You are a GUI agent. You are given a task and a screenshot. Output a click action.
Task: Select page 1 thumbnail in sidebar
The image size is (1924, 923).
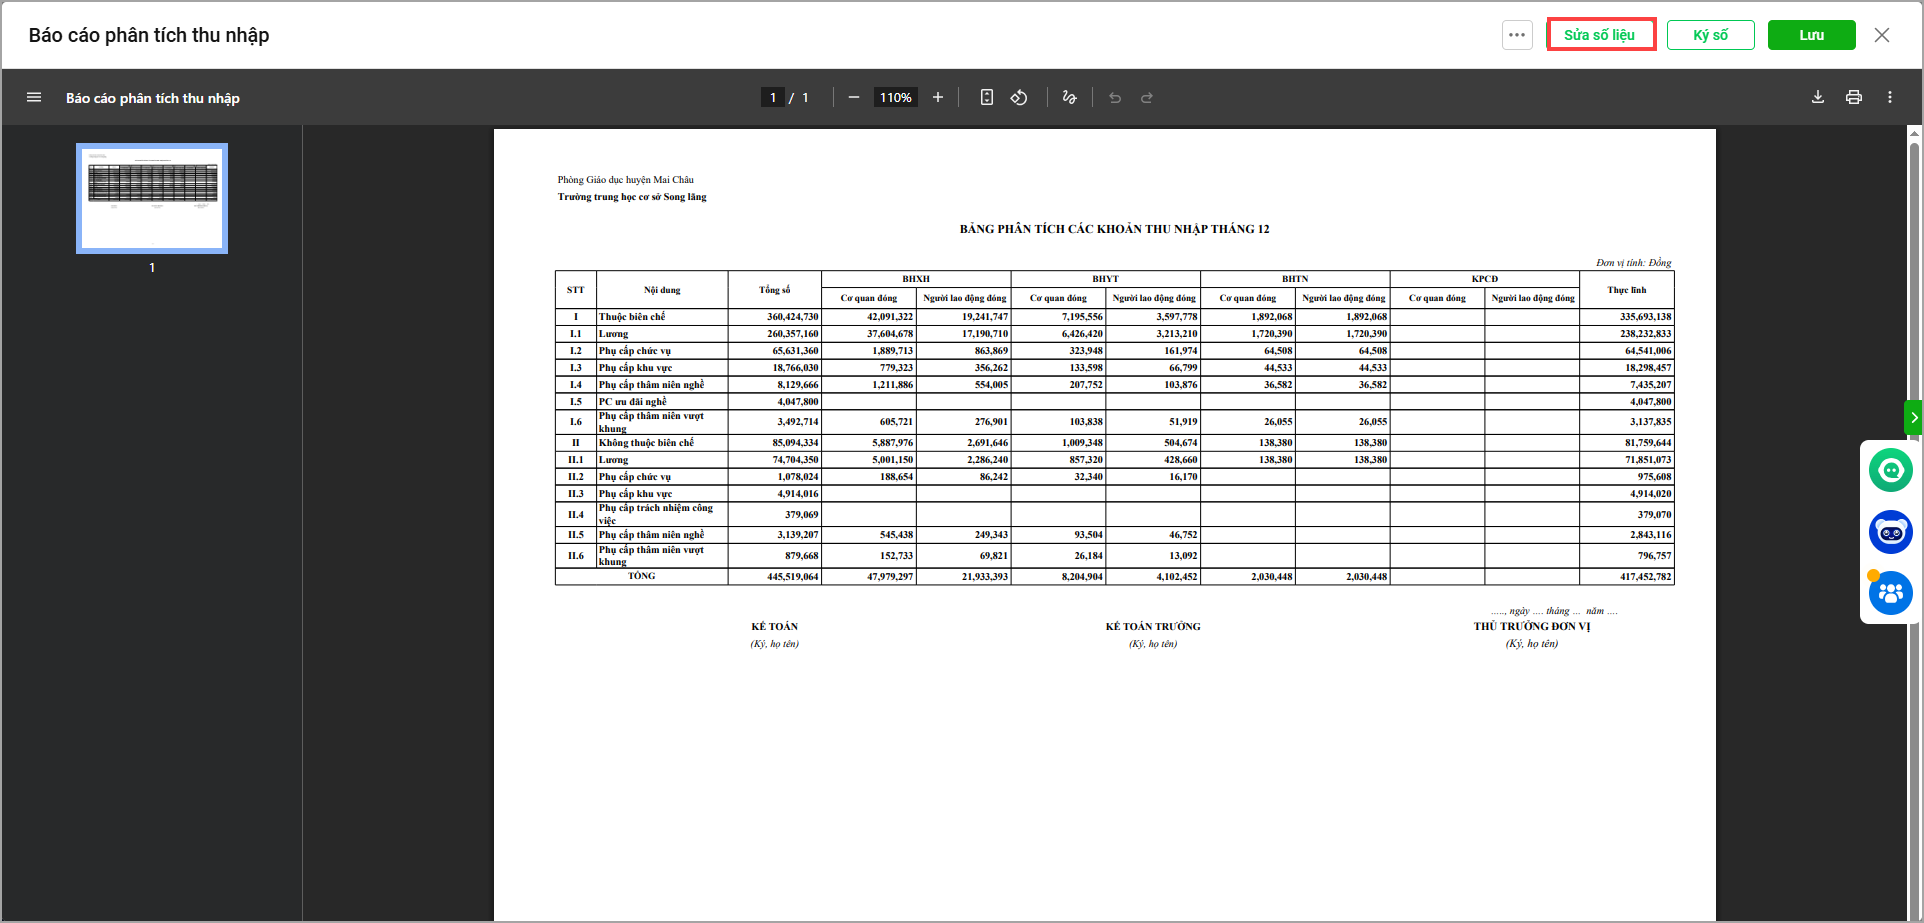coord(152,198)
